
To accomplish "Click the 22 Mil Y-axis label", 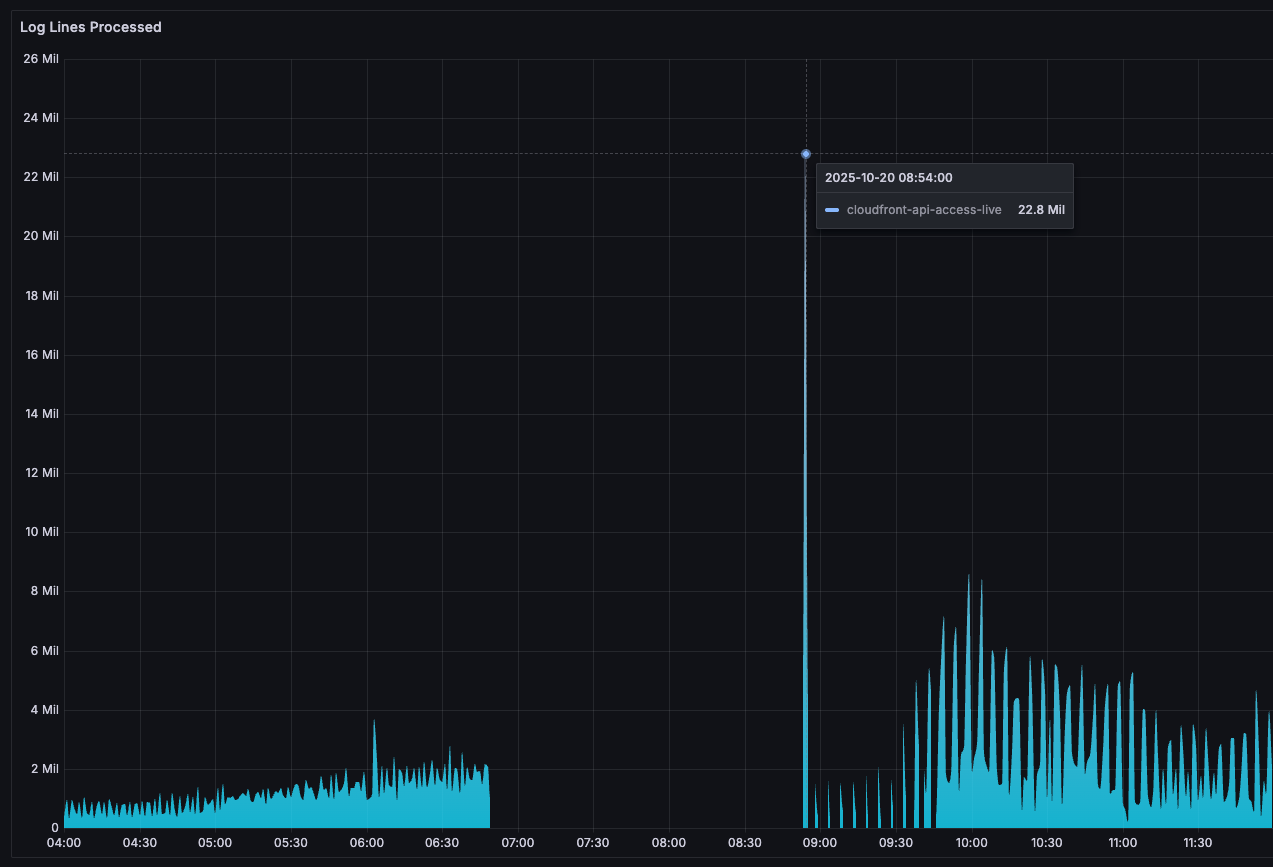I will [42, 177].
